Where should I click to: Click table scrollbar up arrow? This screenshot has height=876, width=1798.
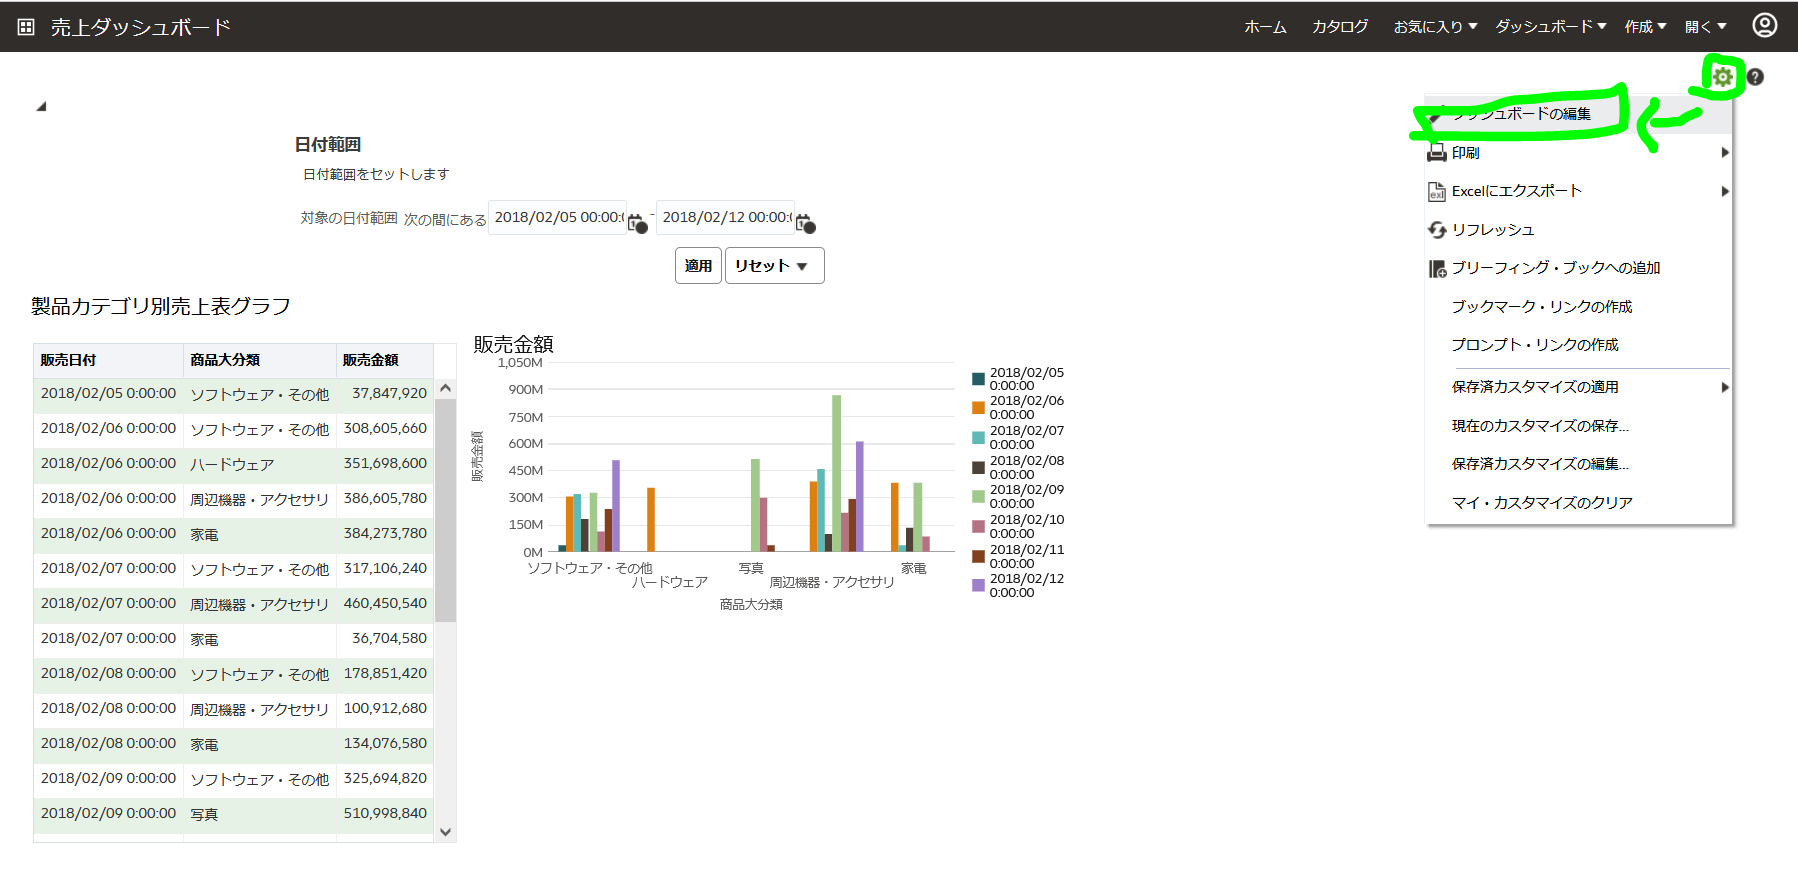tap(446, 388)
